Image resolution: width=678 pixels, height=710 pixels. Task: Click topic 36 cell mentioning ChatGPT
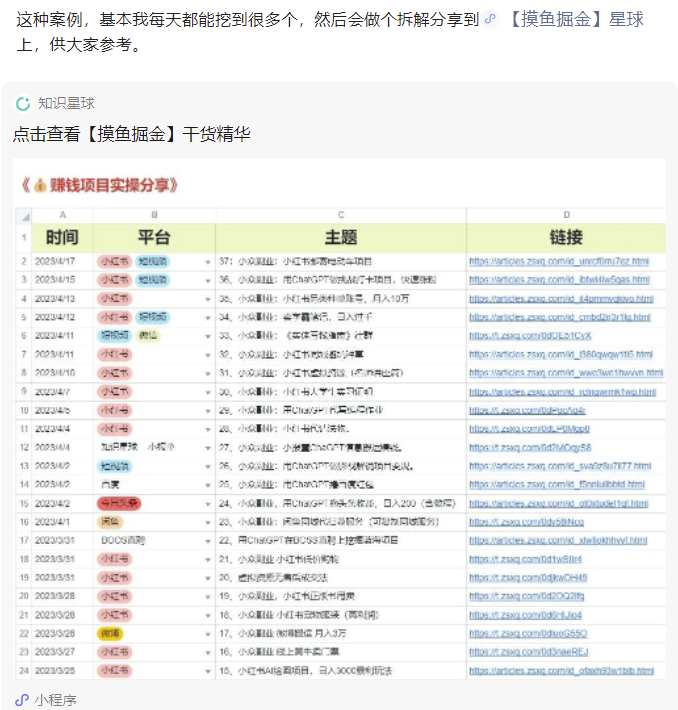pyautogui.click(x=341, y=280)
